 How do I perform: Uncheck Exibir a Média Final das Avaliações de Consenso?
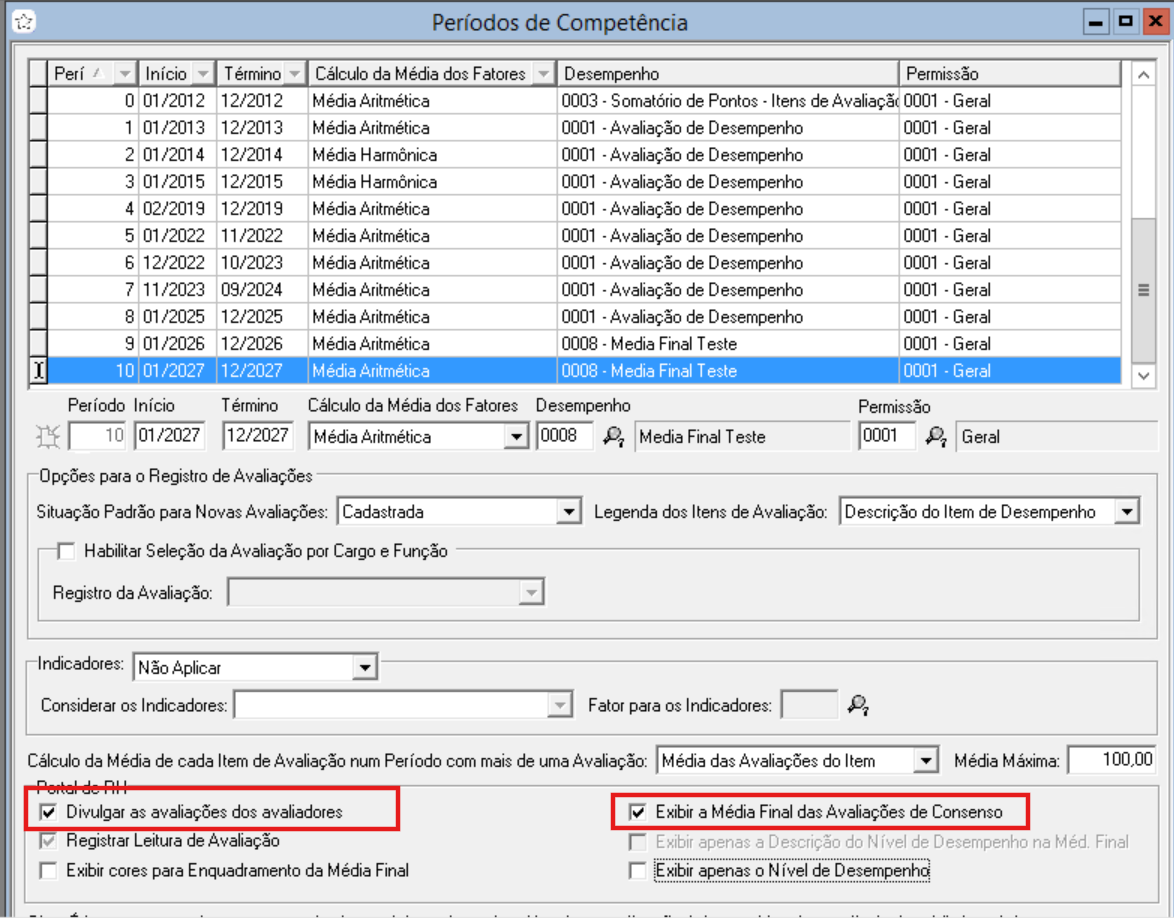pos(638,812)
